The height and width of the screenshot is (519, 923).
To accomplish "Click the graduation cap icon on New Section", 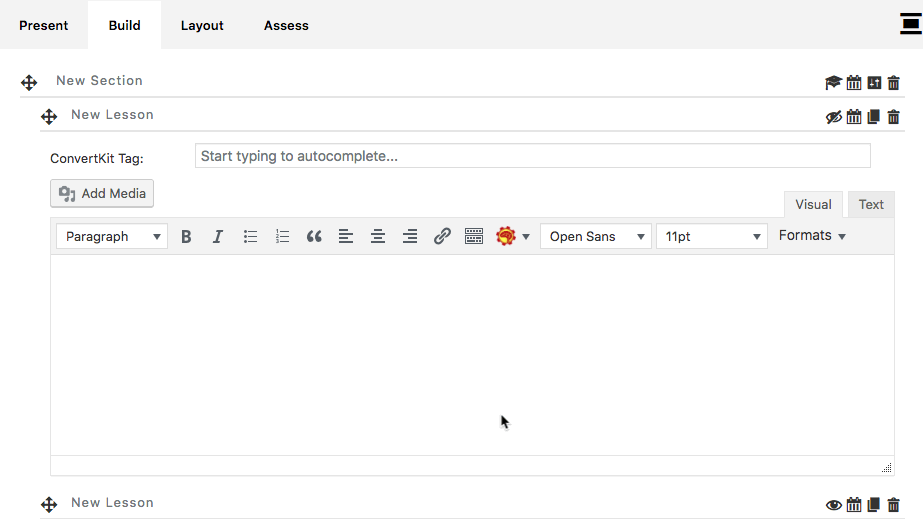I will point(833,83).
